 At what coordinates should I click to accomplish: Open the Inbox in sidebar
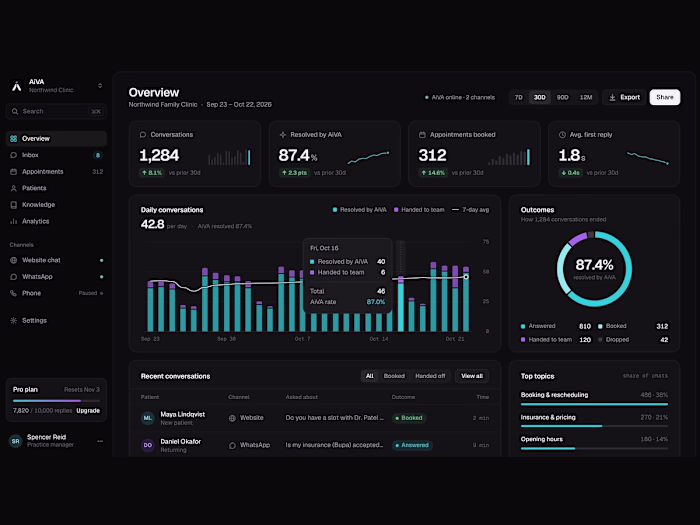(x=56, y=155)
